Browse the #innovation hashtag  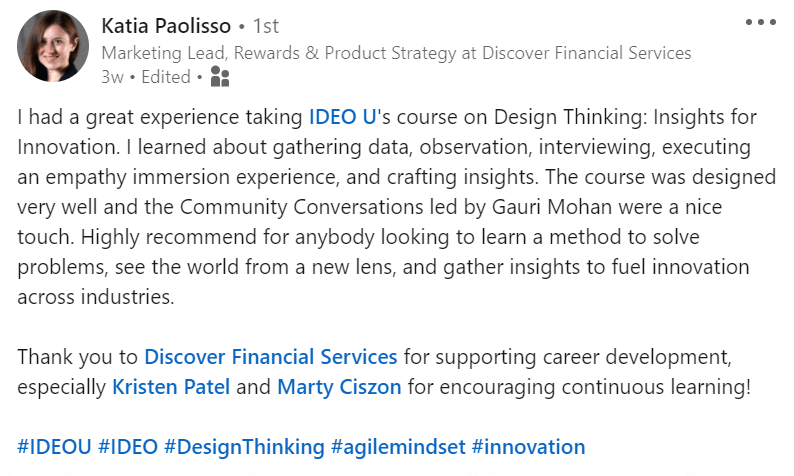tap(528, 446)
